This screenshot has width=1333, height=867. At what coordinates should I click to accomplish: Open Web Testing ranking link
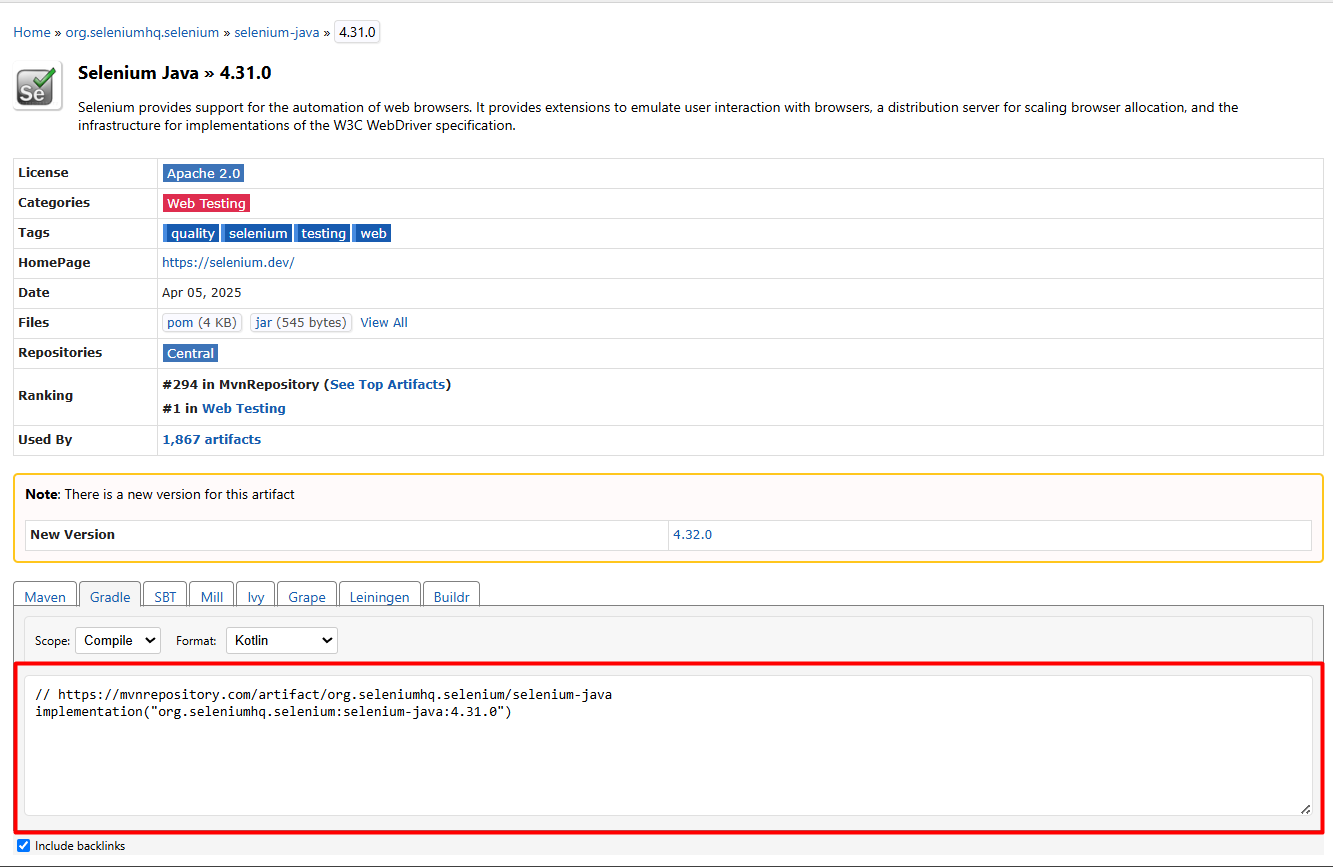[x=244, y=408]
